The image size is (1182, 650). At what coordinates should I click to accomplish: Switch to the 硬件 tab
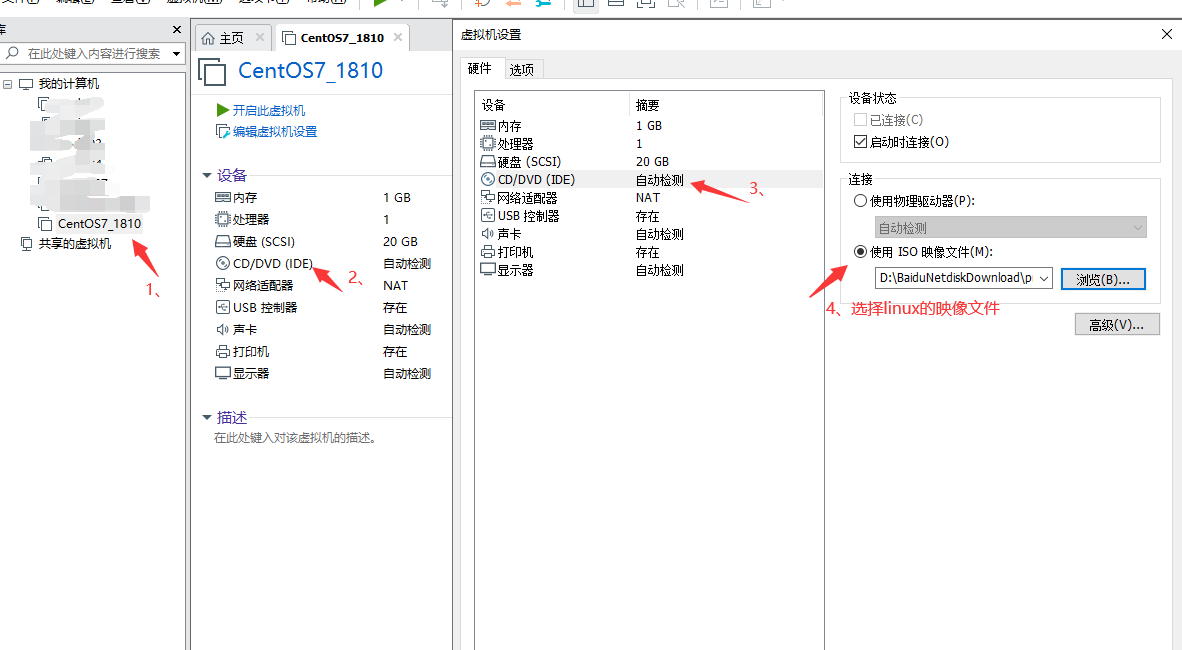(x=480, y=69)
